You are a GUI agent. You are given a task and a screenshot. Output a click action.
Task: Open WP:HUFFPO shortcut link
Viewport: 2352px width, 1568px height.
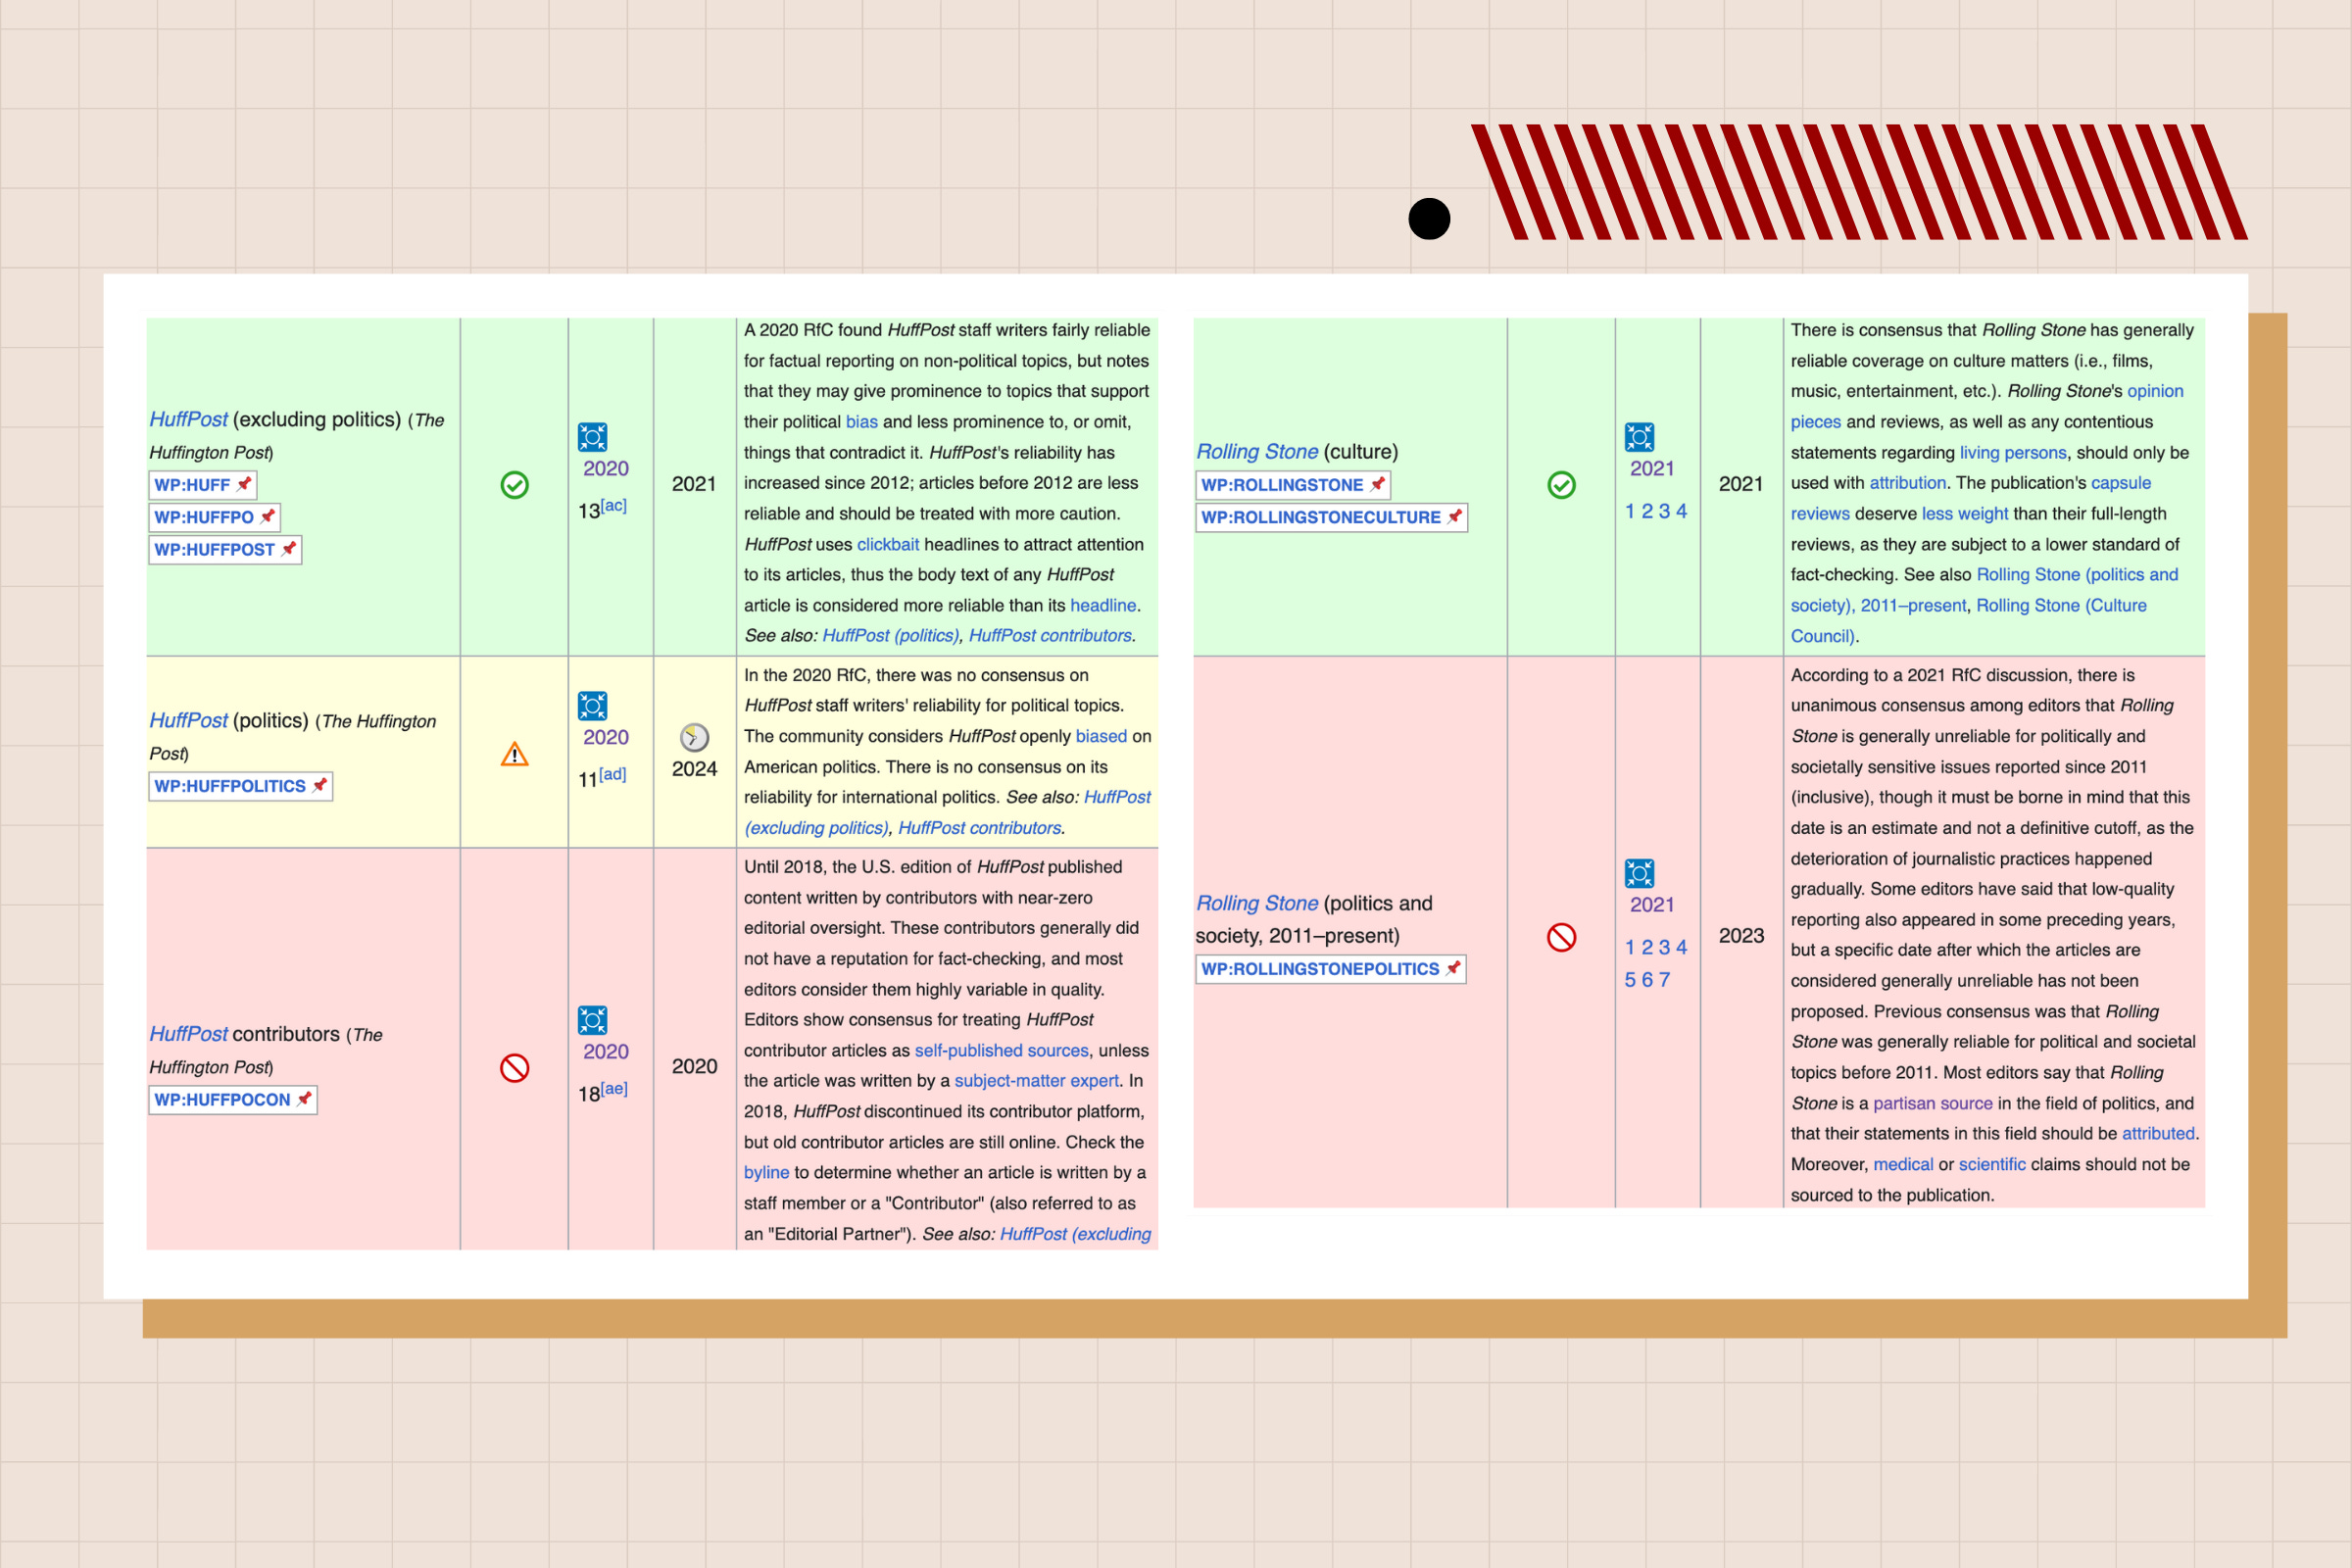[204, 517]
